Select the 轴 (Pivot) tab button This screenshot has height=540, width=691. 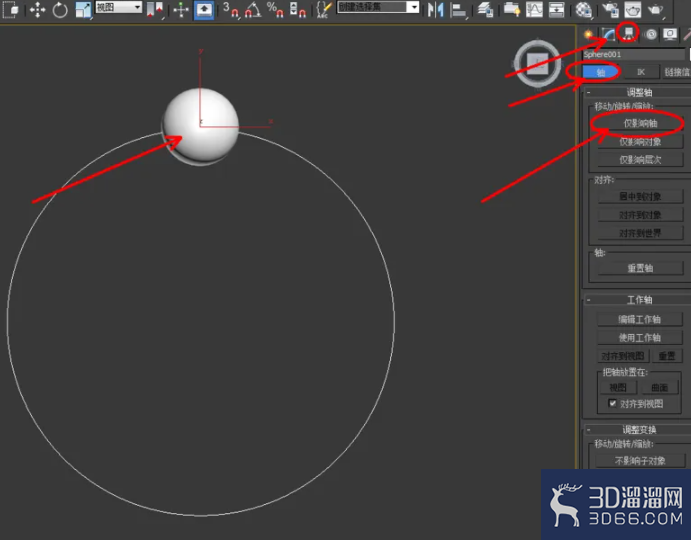[601, 72]
